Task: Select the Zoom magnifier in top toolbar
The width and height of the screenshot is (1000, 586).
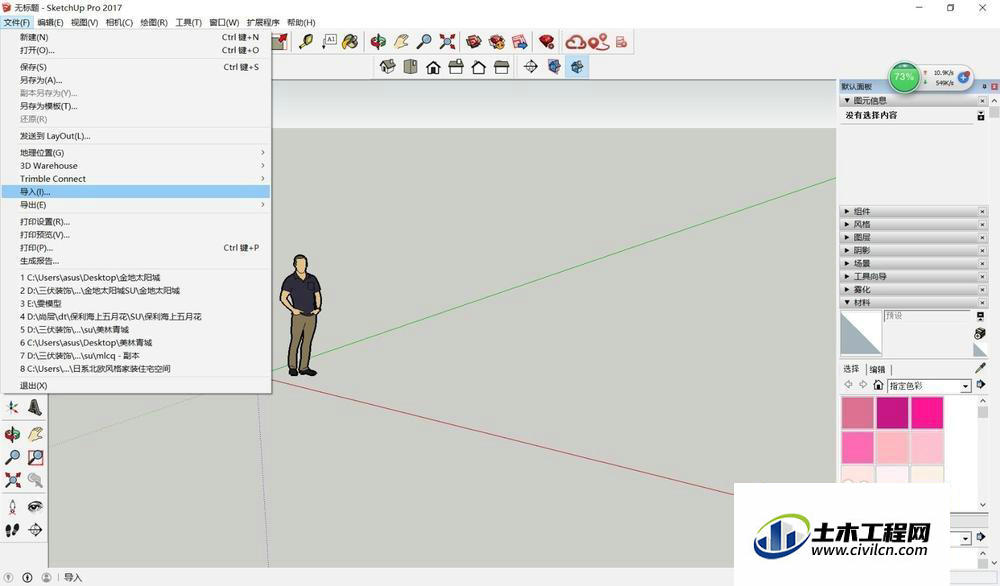Action: (423, 42)
